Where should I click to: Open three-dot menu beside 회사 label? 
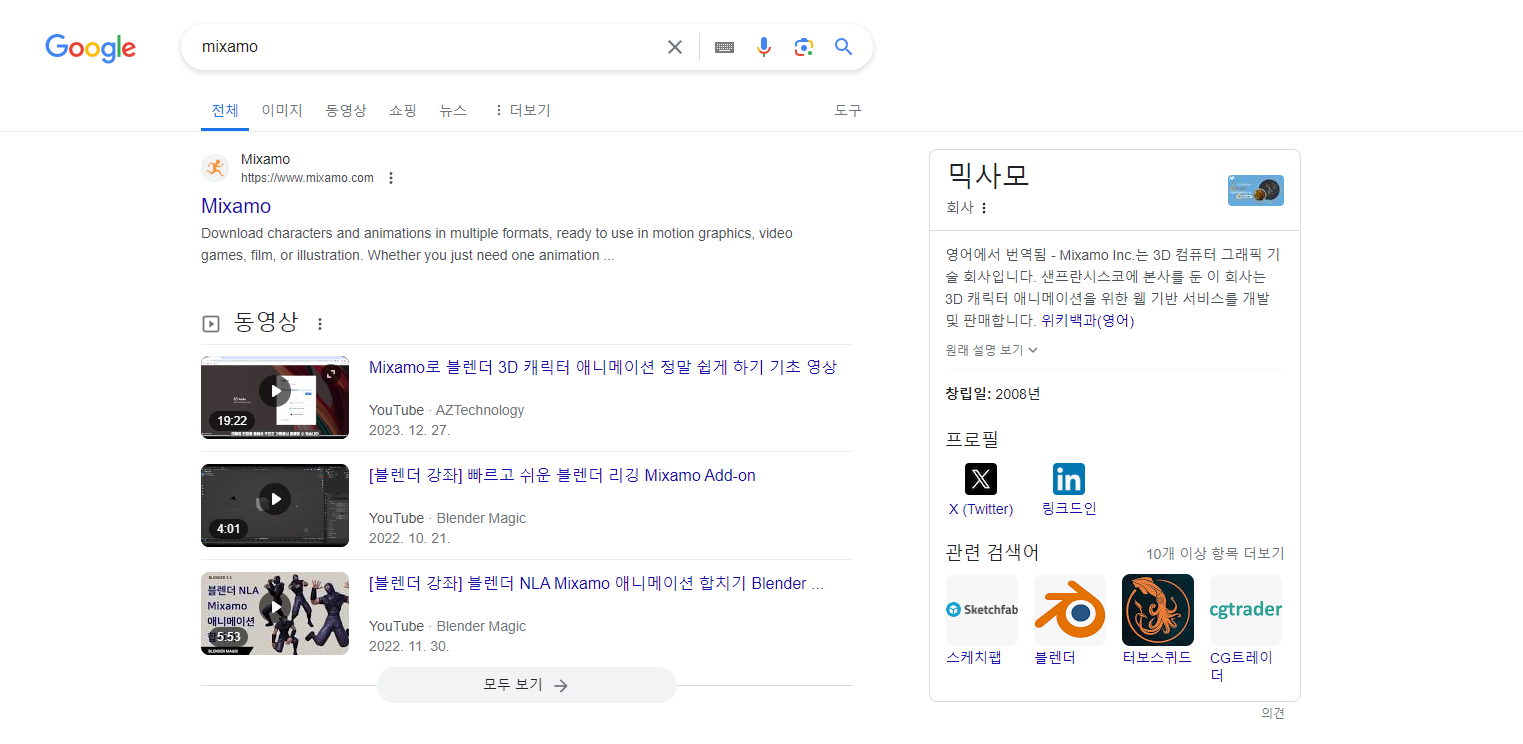pos(984,208)
